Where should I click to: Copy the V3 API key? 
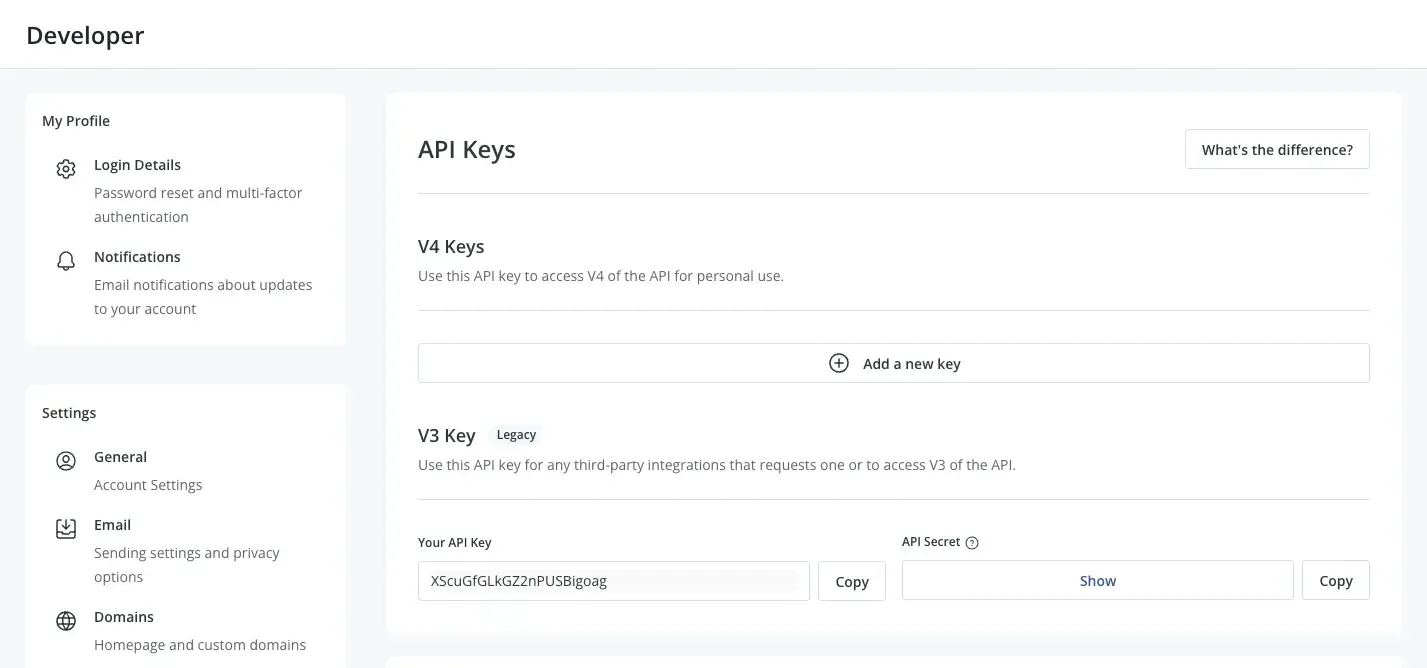pos(852,581)
